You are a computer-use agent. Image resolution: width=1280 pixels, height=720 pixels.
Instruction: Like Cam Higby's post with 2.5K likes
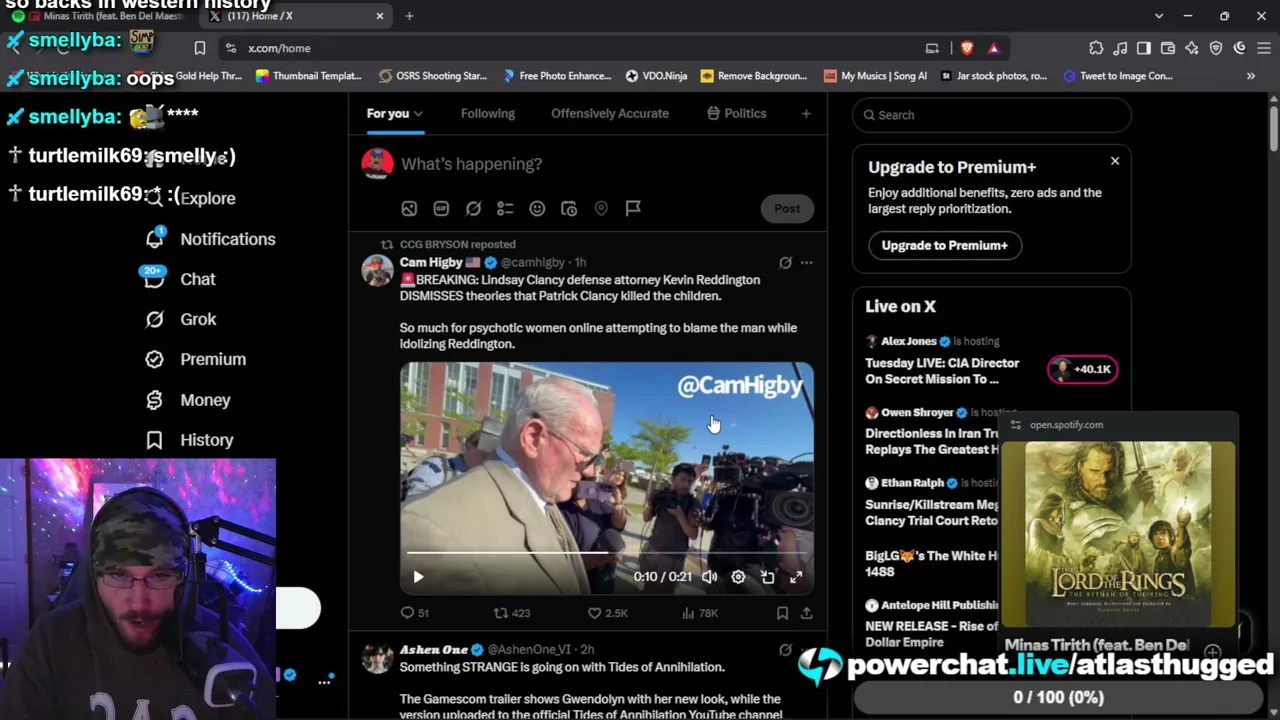pyautogui.click(x=607, y=613)
